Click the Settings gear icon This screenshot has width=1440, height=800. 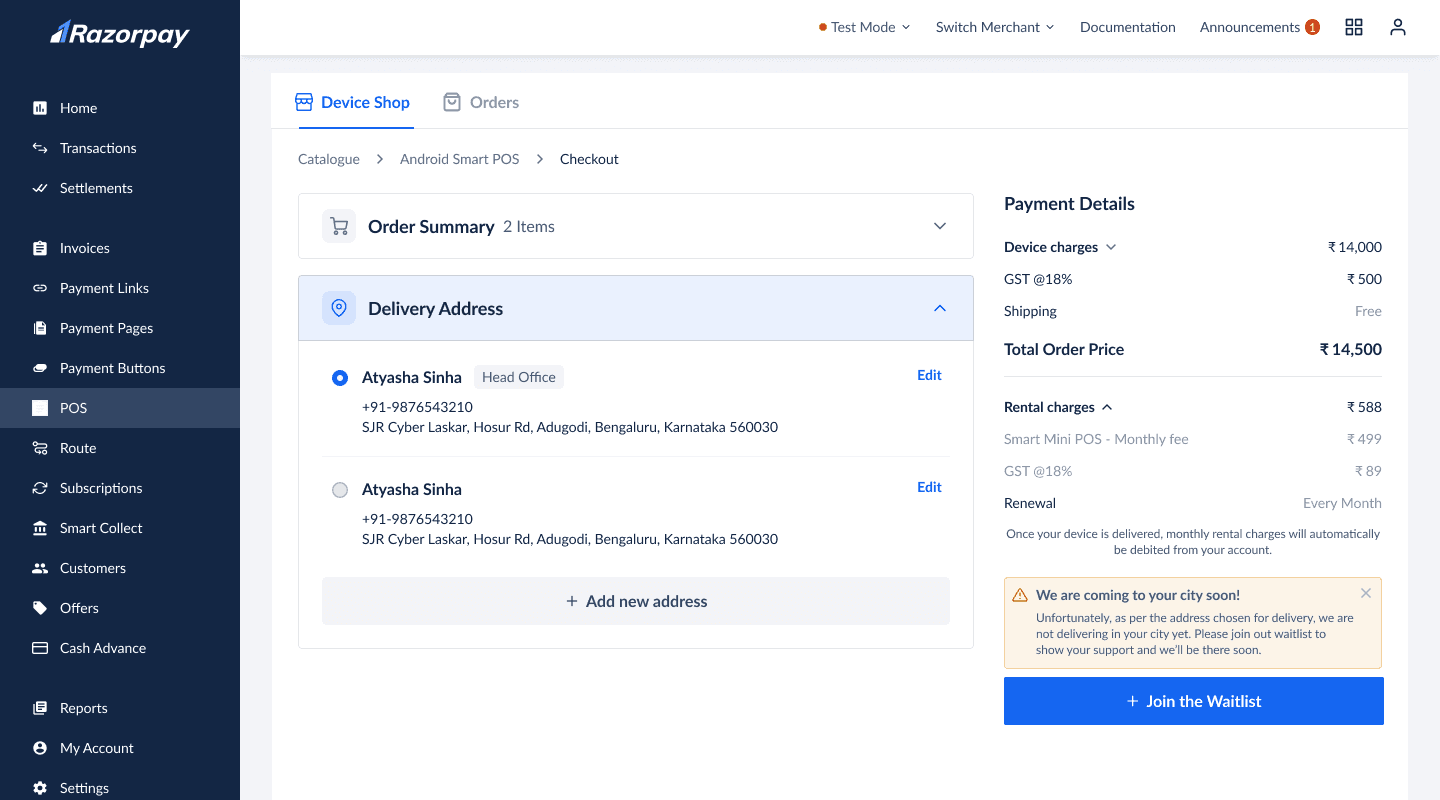coord(40,788)
